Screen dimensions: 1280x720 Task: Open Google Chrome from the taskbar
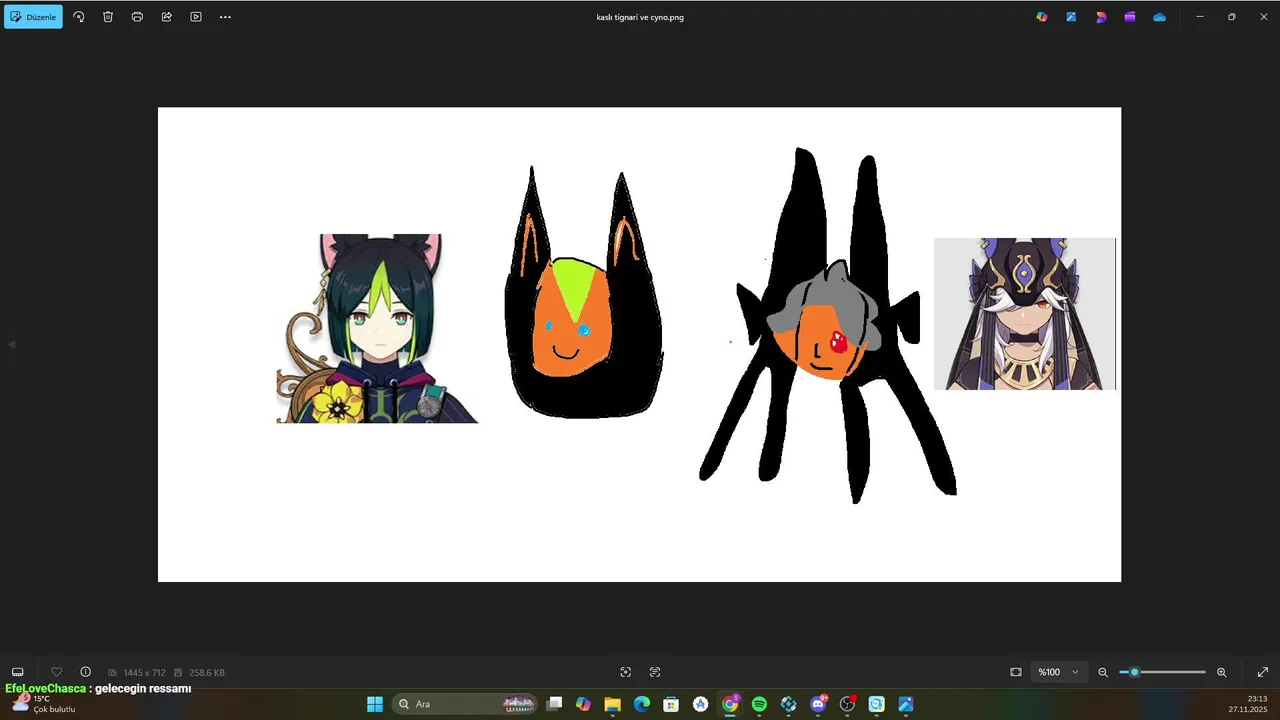(x=730, y=704)
